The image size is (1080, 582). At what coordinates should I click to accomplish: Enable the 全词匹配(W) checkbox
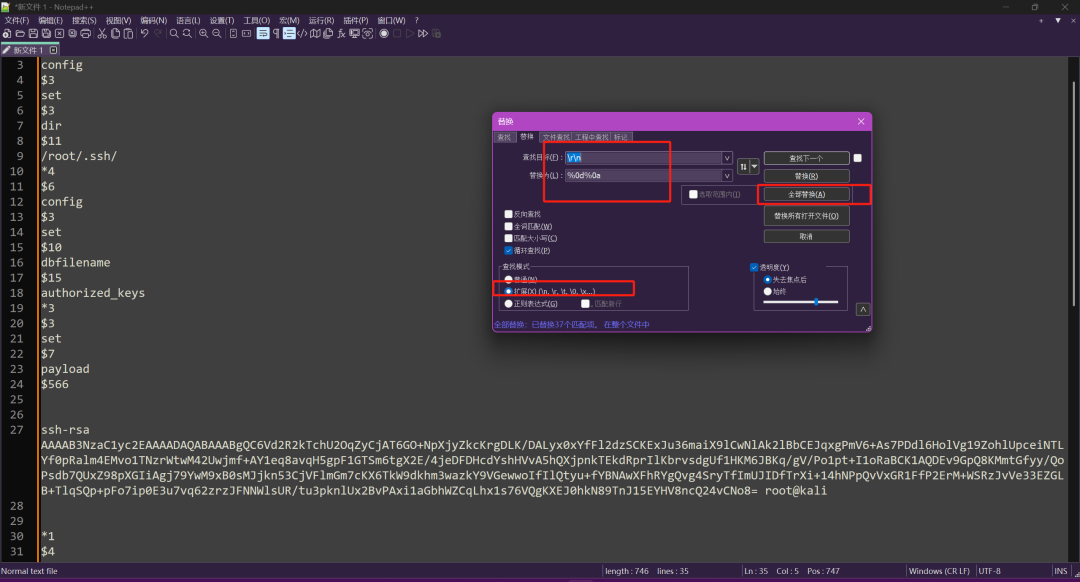(x=508, y=227)
